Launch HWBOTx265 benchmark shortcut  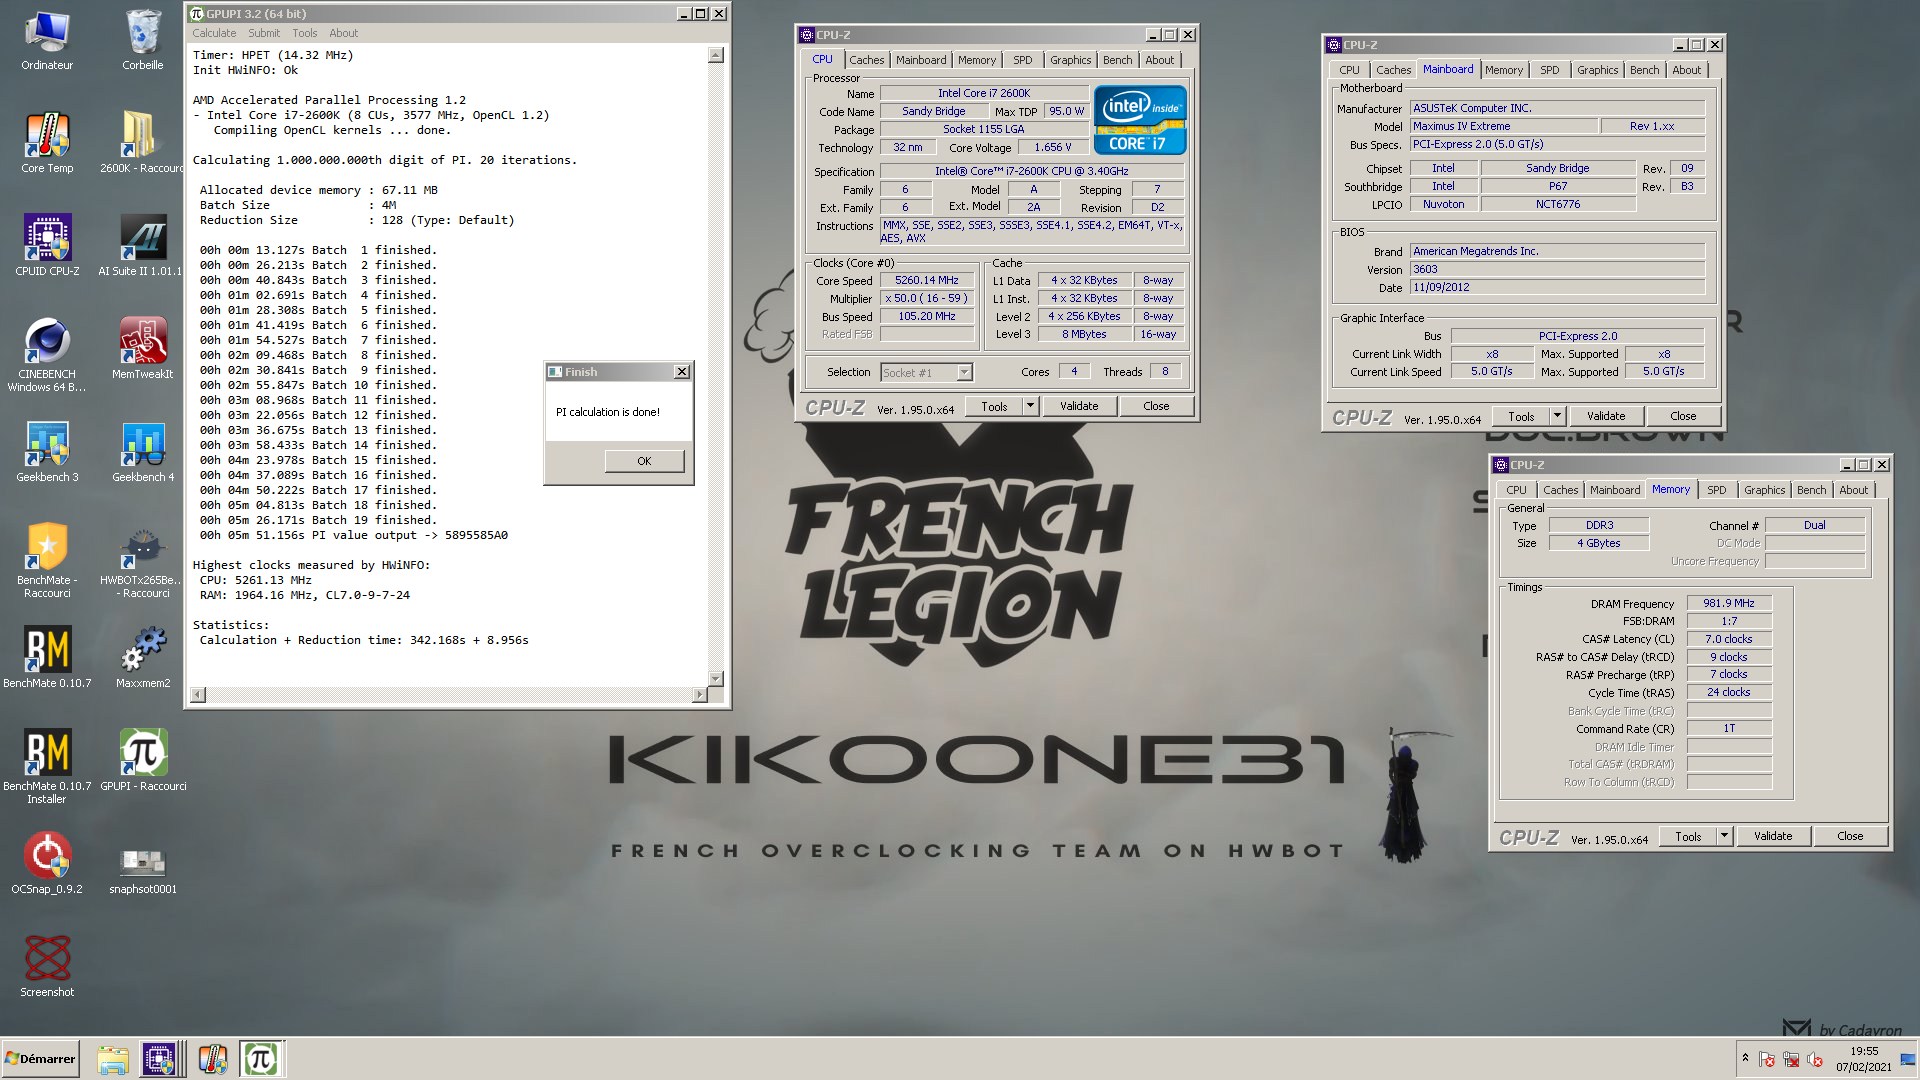coord(141,561)
